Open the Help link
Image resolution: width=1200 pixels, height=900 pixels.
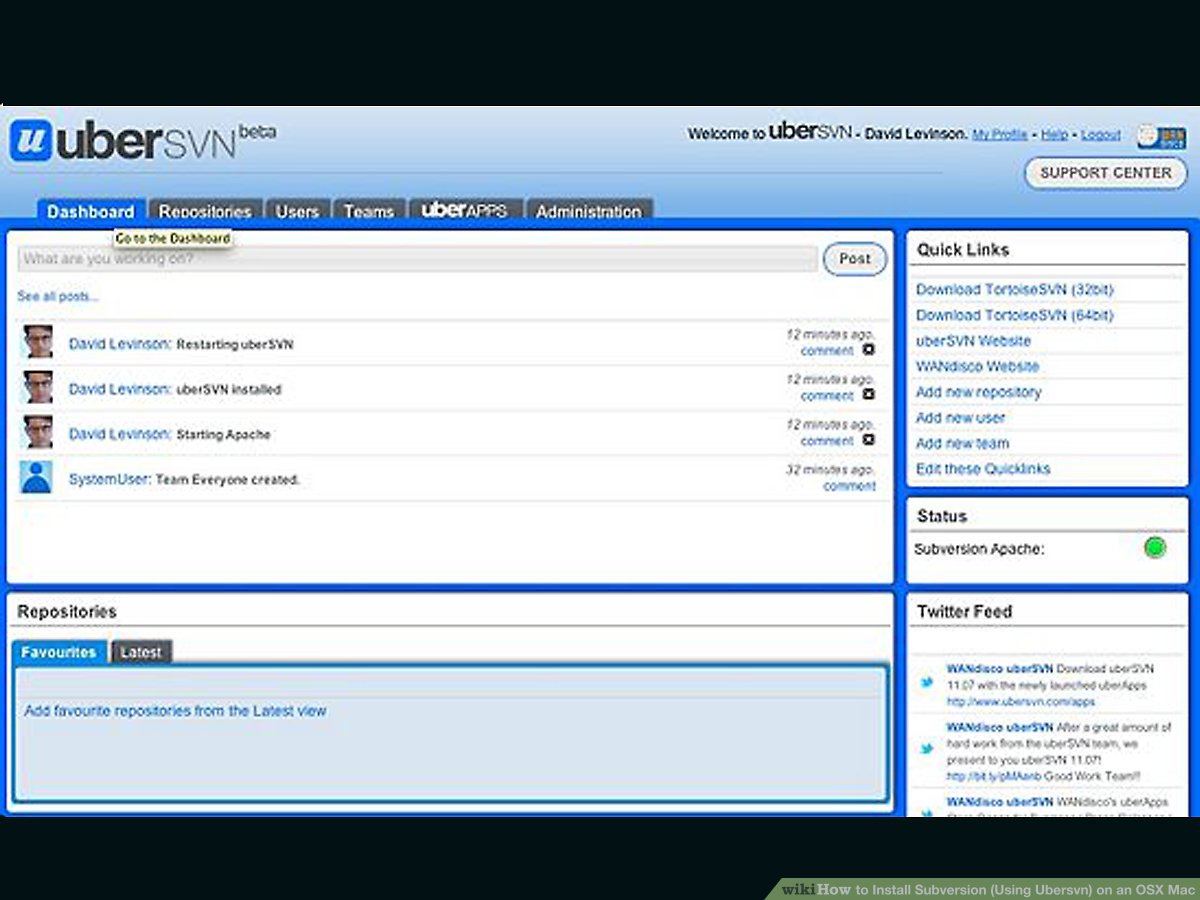pyautogui.click(x=1055, y=134)
